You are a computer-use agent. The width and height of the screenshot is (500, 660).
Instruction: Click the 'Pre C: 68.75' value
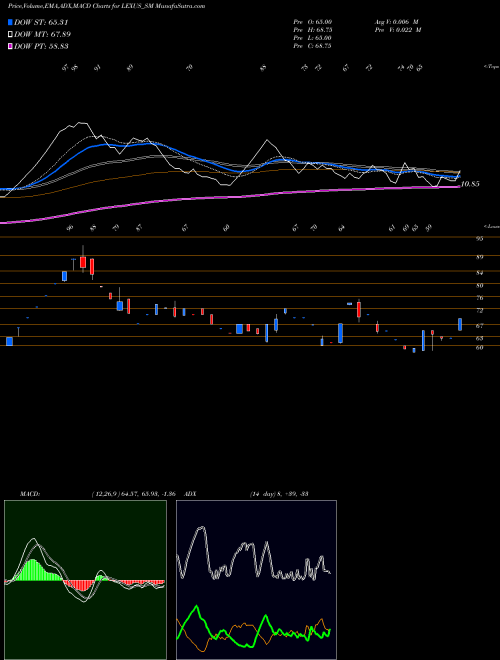pos(312,46)
